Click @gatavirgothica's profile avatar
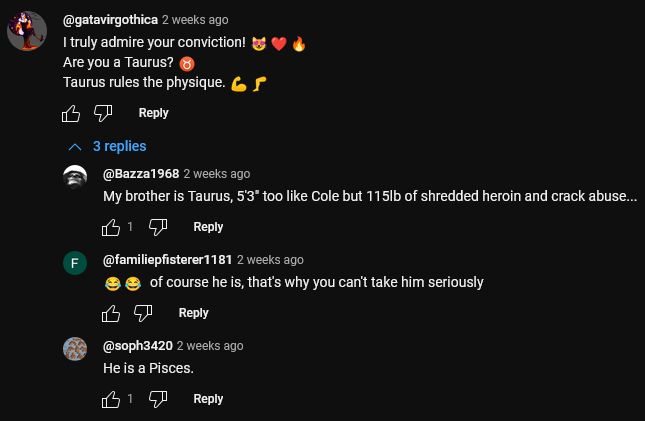This screenshot has height=421, width=645. click(x=27, y=31)
